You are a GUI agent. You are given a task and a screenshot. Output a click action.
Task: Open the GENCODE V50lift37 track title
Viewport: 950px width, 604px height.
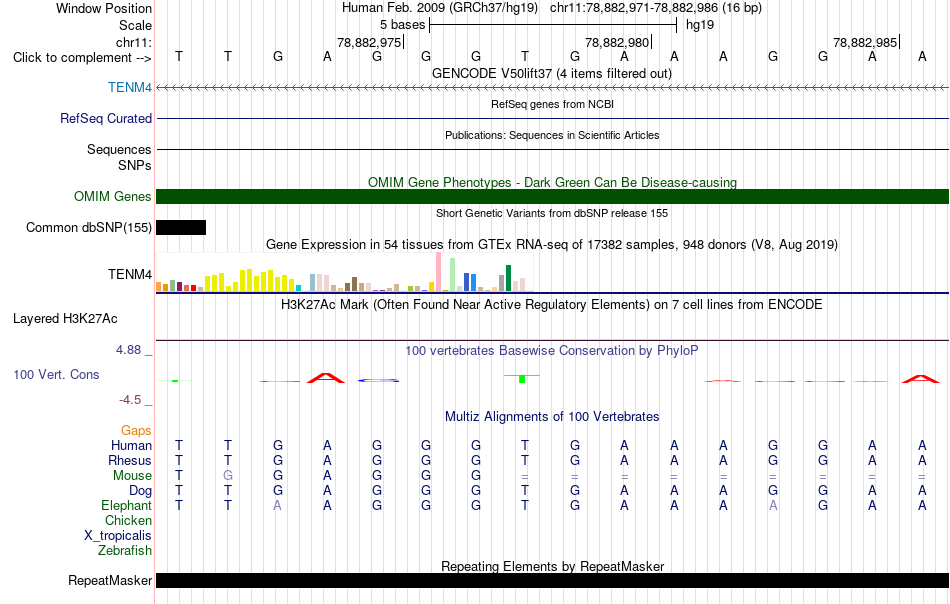pyautogui.click(x=551, y=73)
